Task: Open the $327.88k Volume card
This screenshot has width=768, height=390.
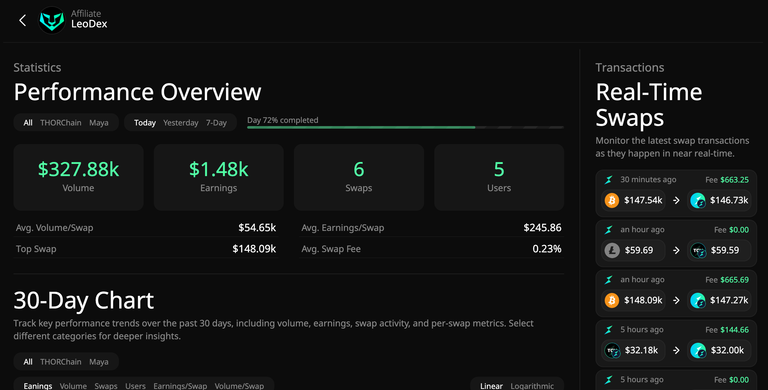Action: pyautogui.click(x=78, y=177)
